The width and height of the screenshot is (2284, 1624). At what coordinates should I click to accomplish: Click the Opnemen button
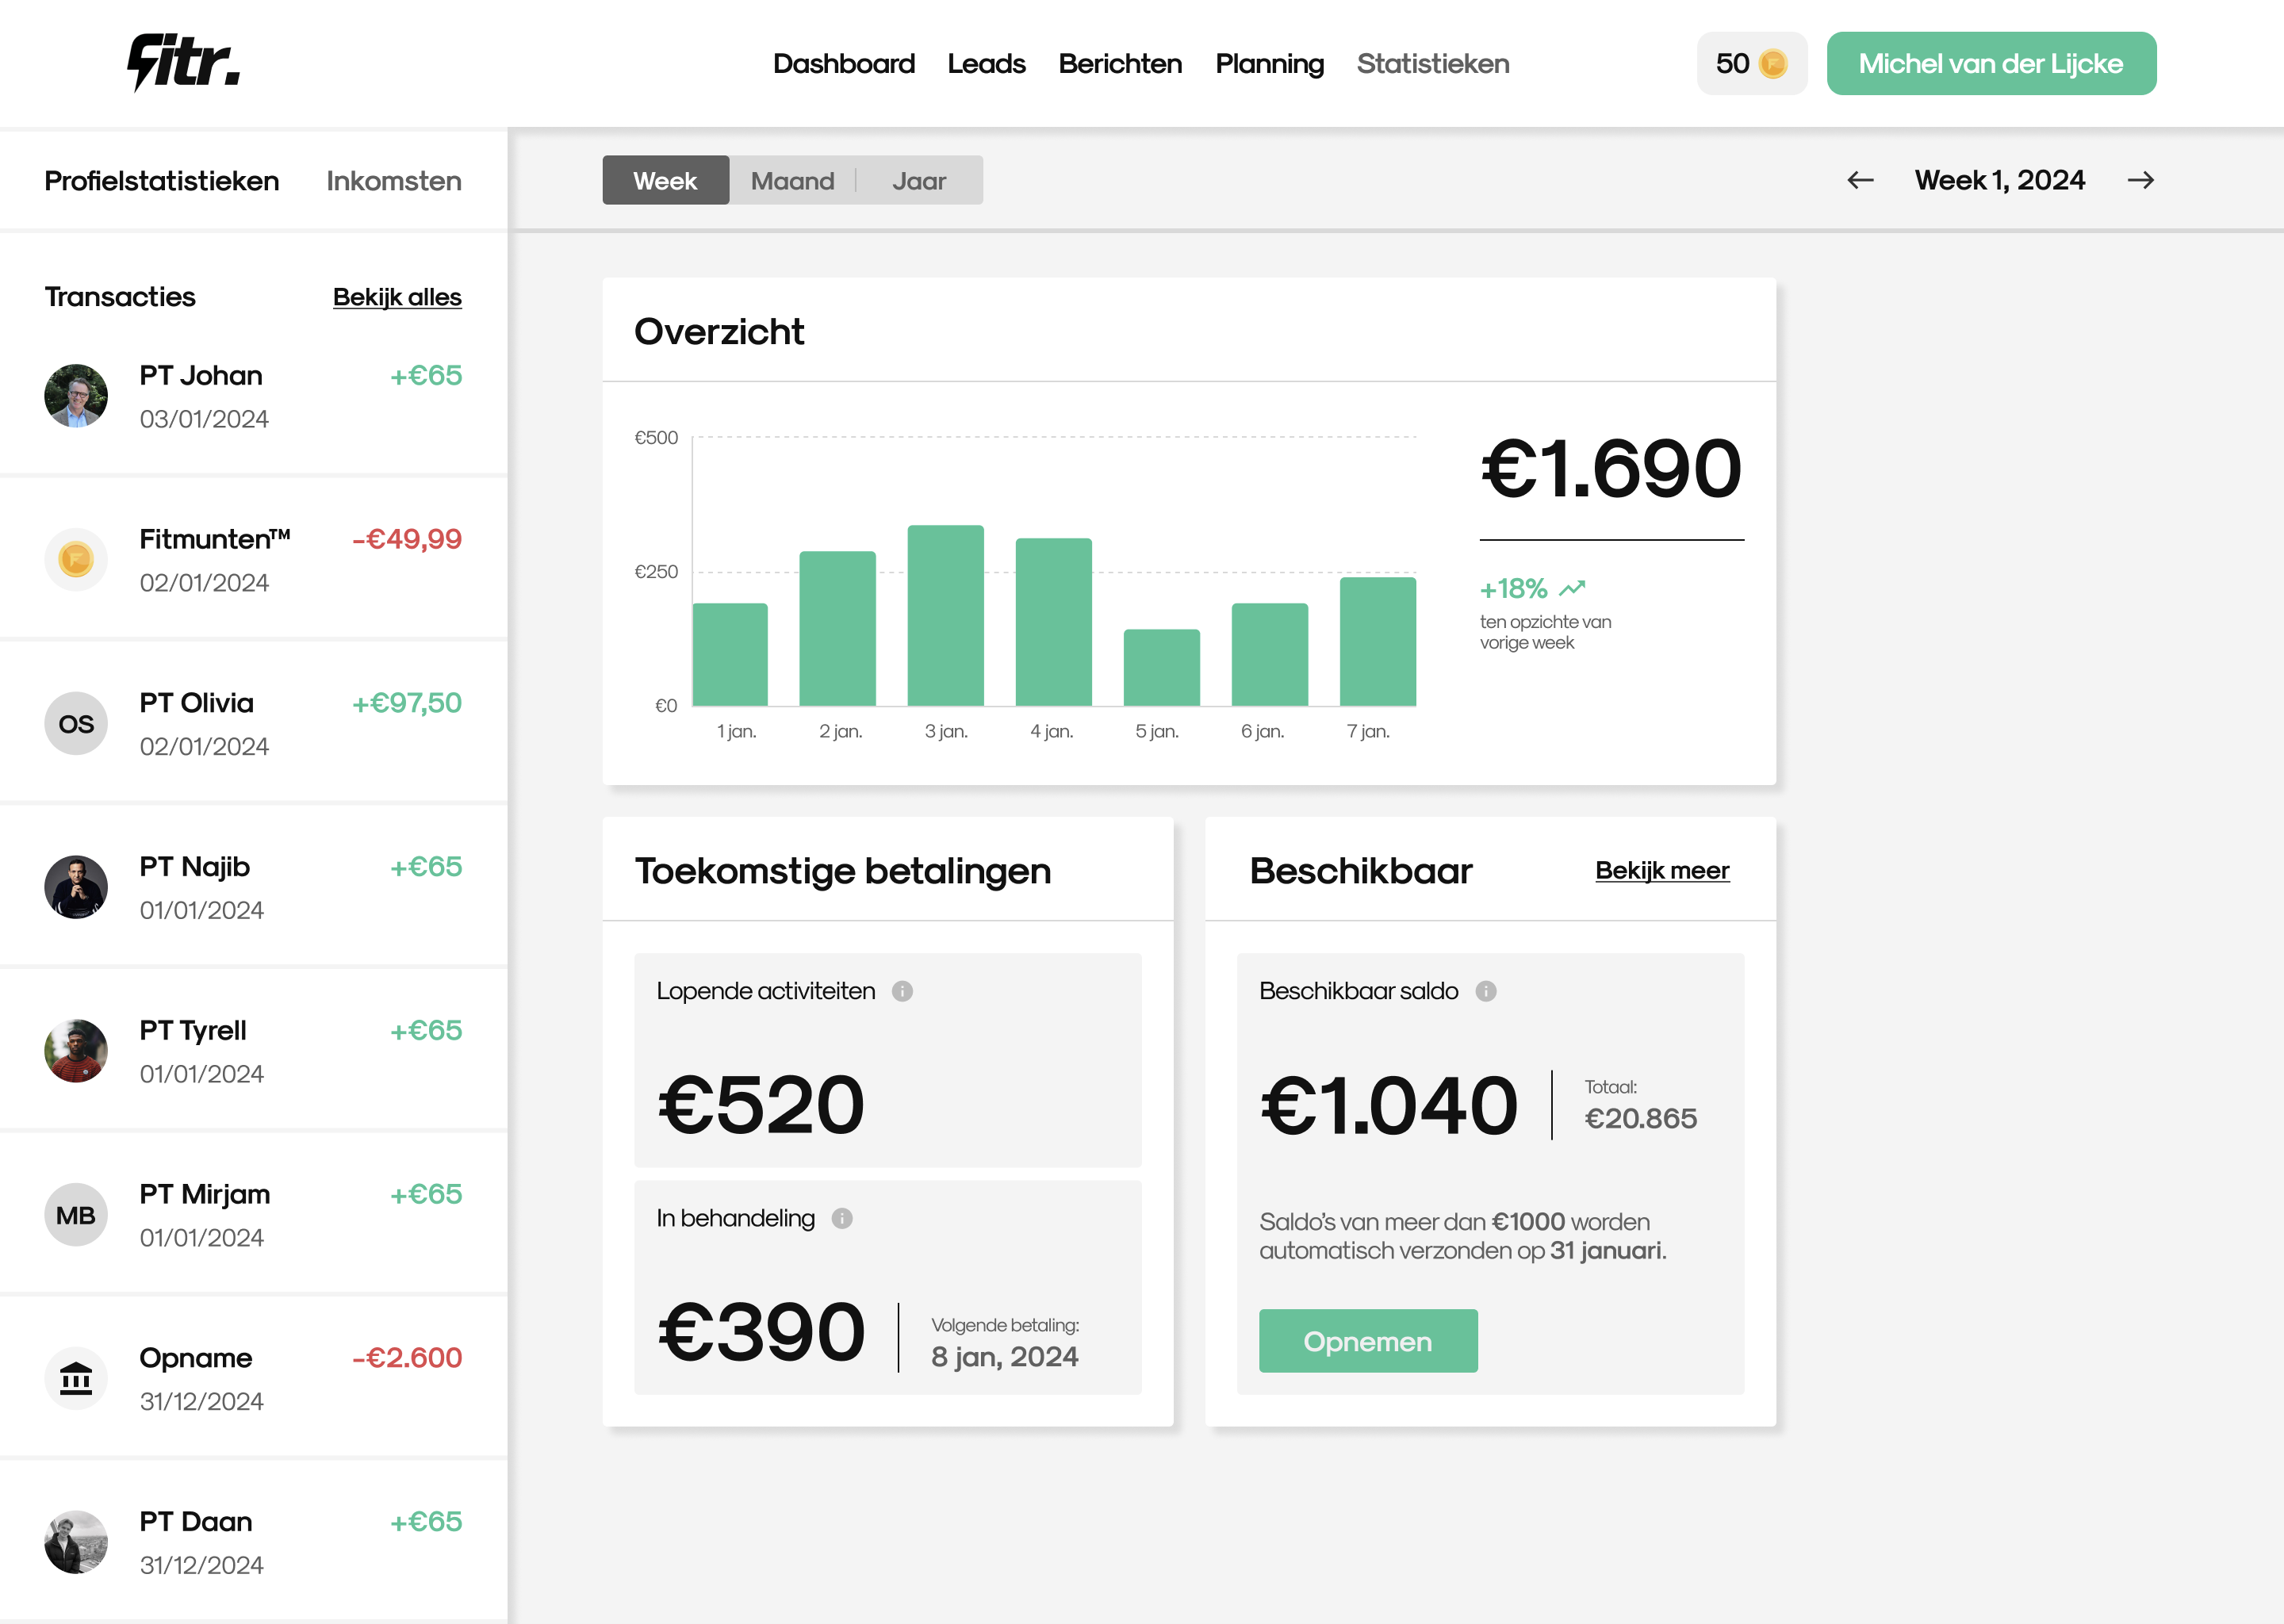[1369, 1342]
